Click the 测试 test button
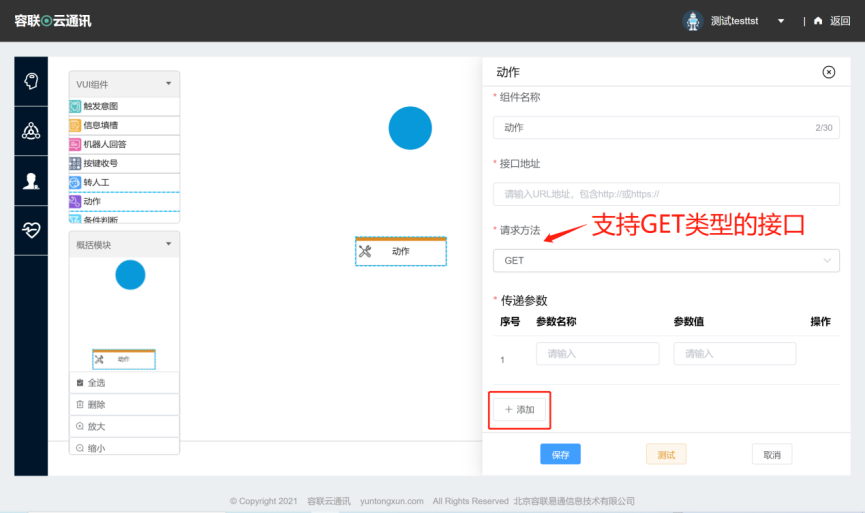The image size is (865, 513). click(666, 454)
